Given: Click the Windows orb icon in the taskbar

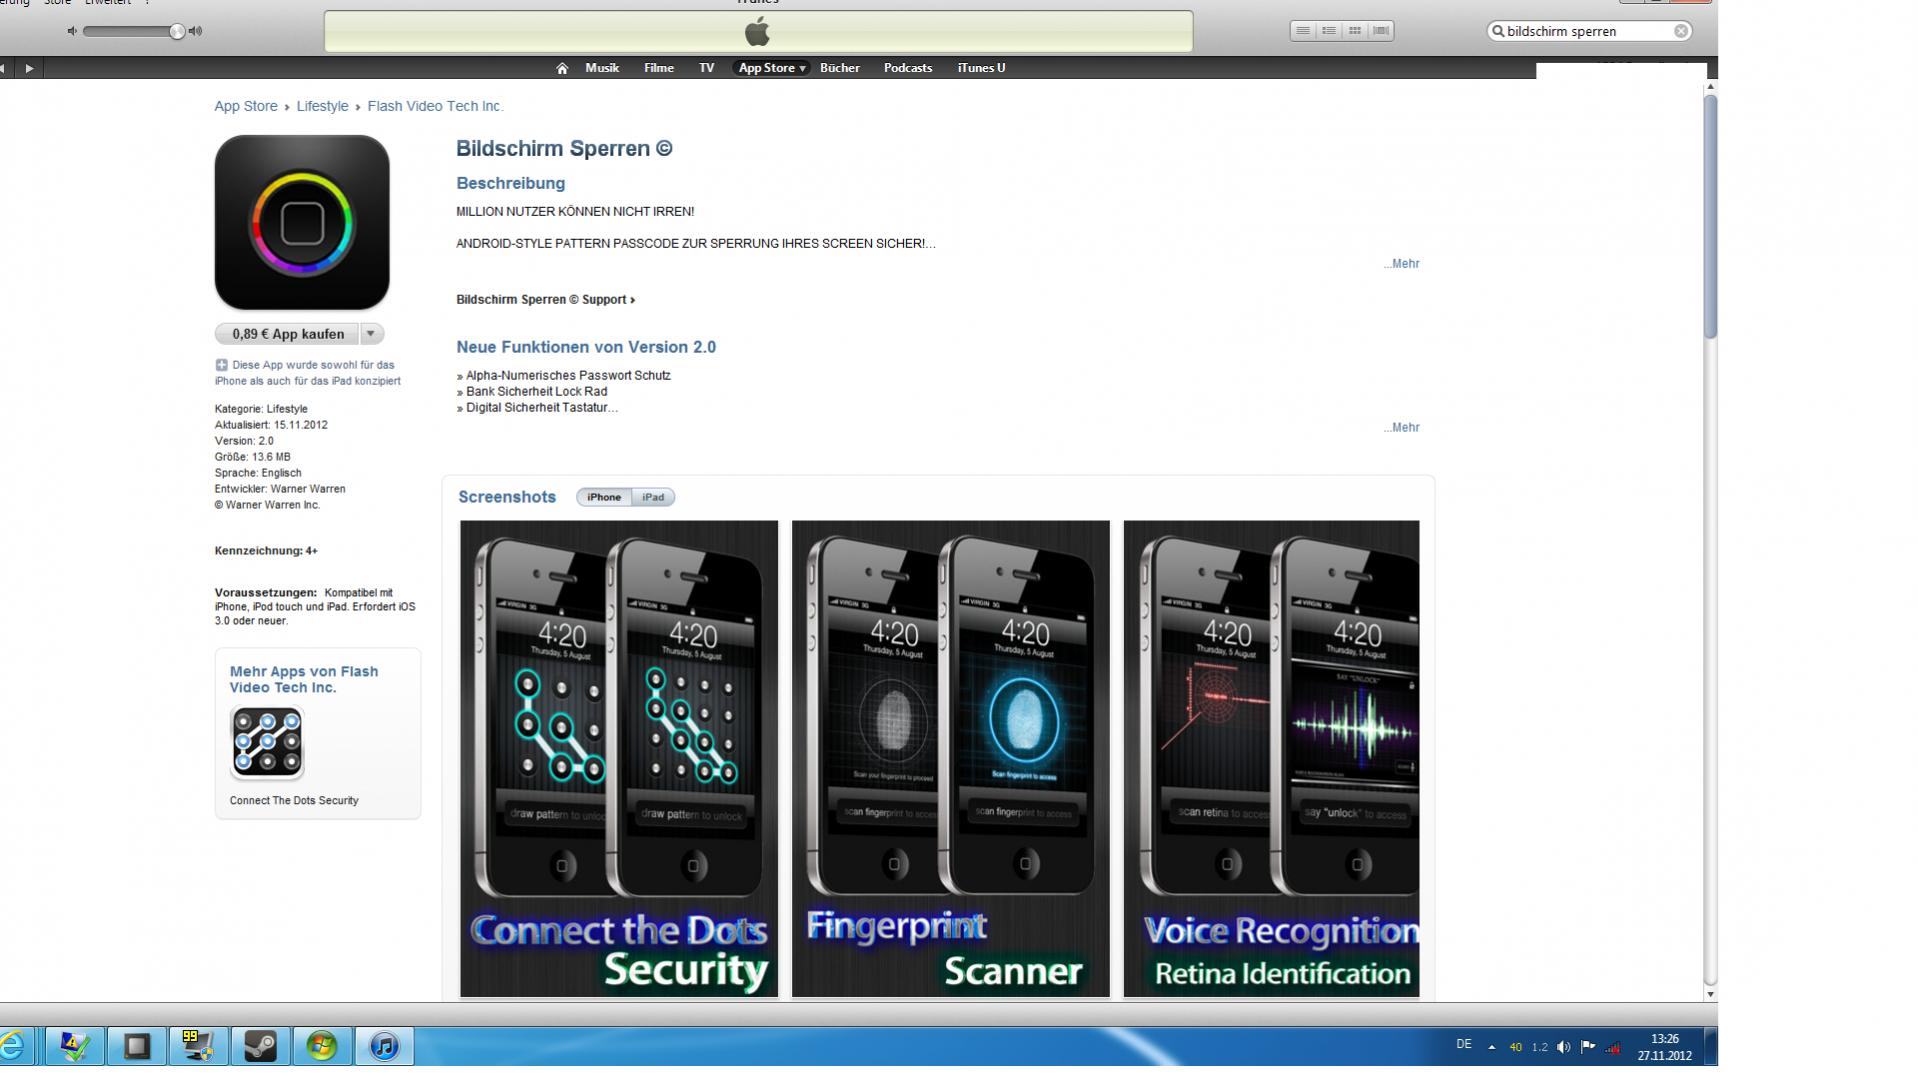Looking at the screenshot, I should [322, 1046].
